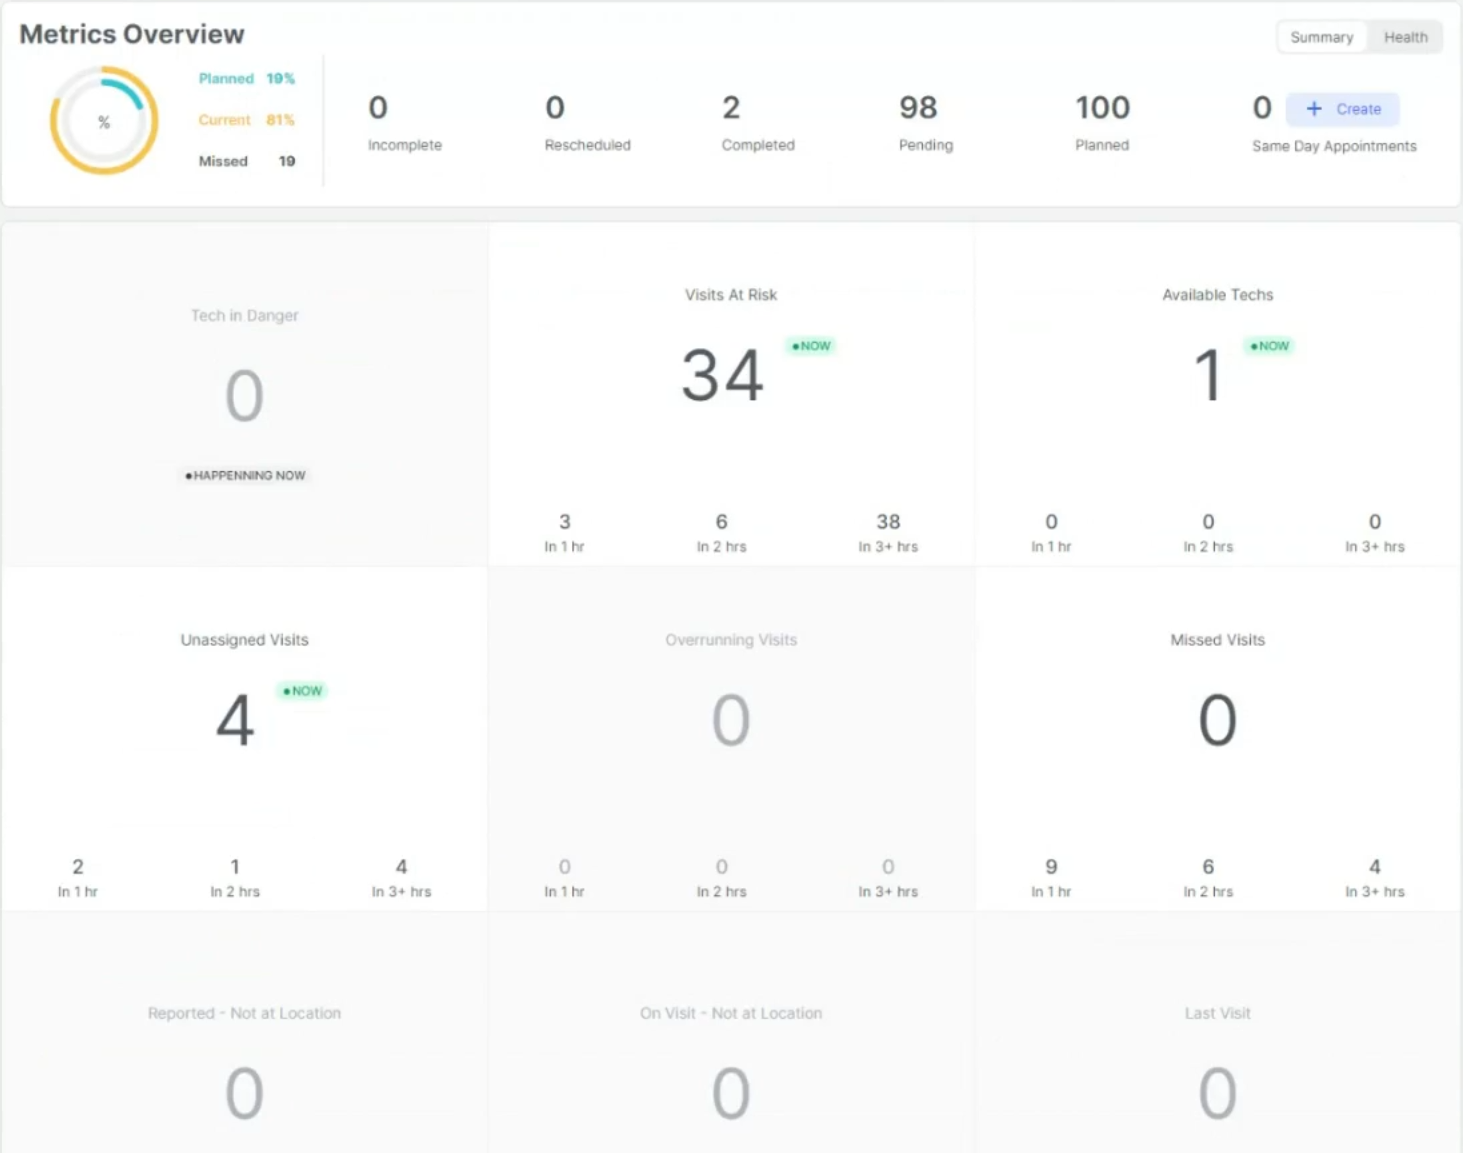Click the Create appointment button
This screenshot has height=1153, width=1463.
(x=1343, y=109)
